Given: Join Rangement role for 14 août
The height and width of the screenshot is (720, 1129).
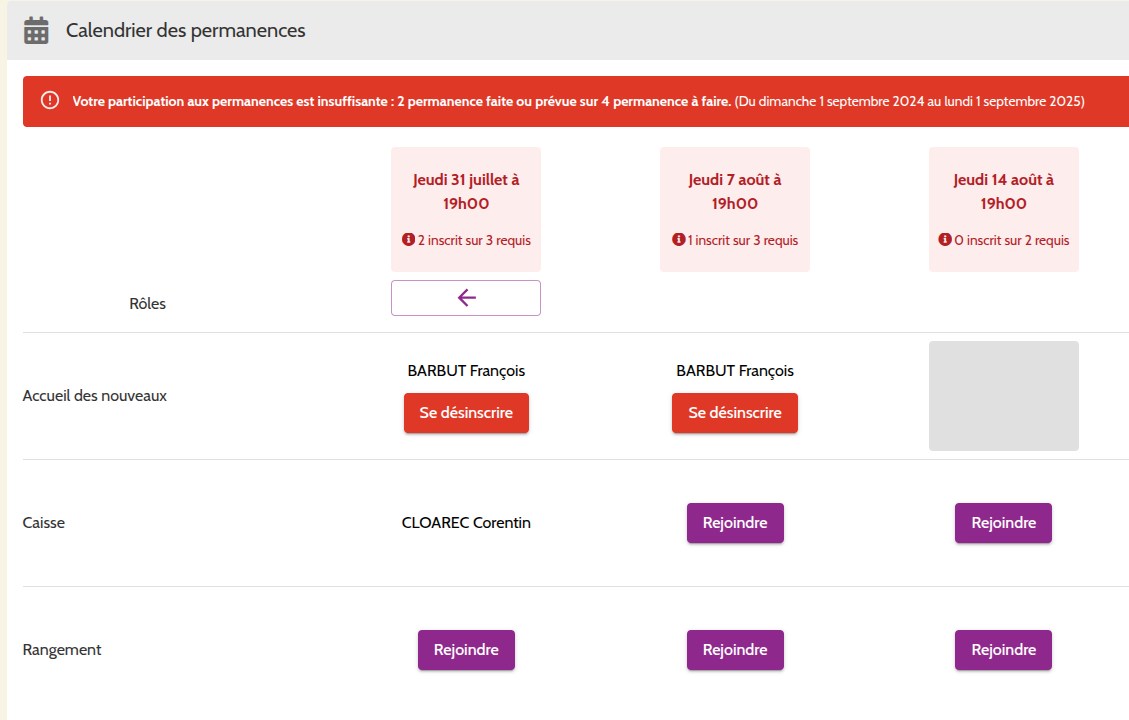Looking at the screenshot, I should pyautogui.click(x=1003, y=650).
